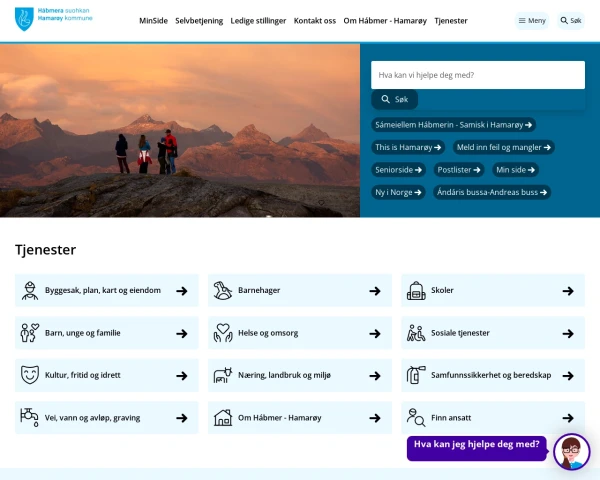
Task: Click arrow on the Skoler card
Action: tap(568, 291)
